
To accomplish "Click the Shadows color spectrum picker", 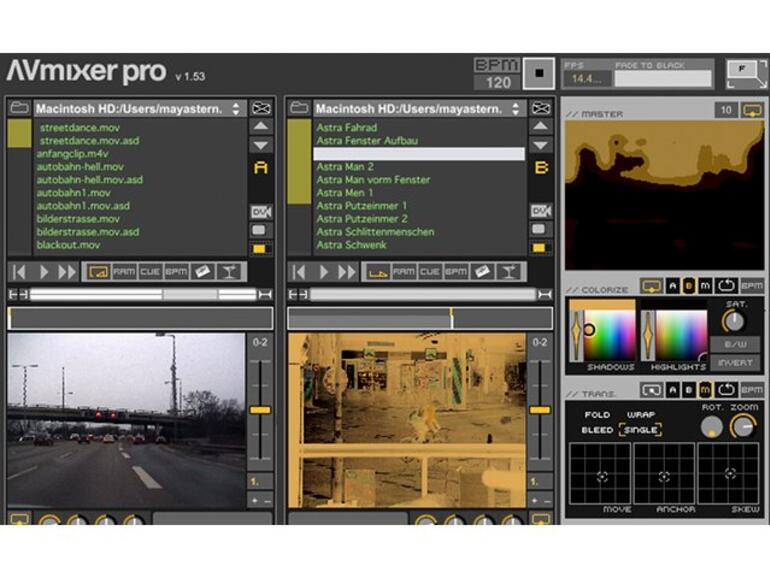I will [609, 334].
